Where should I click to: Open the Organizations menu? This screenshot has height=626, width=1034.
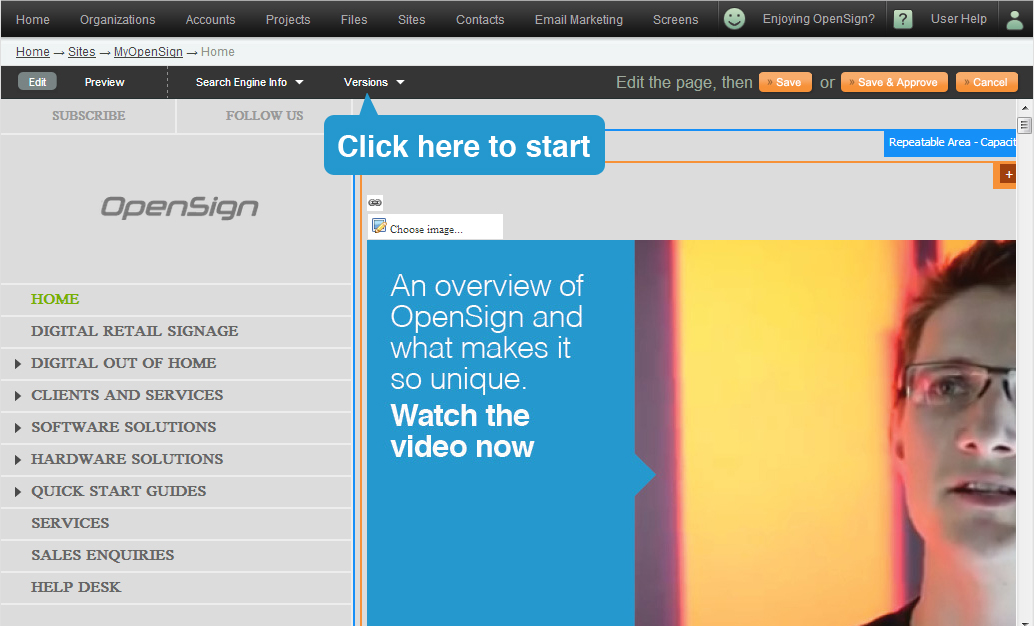[x=117, y=19]
